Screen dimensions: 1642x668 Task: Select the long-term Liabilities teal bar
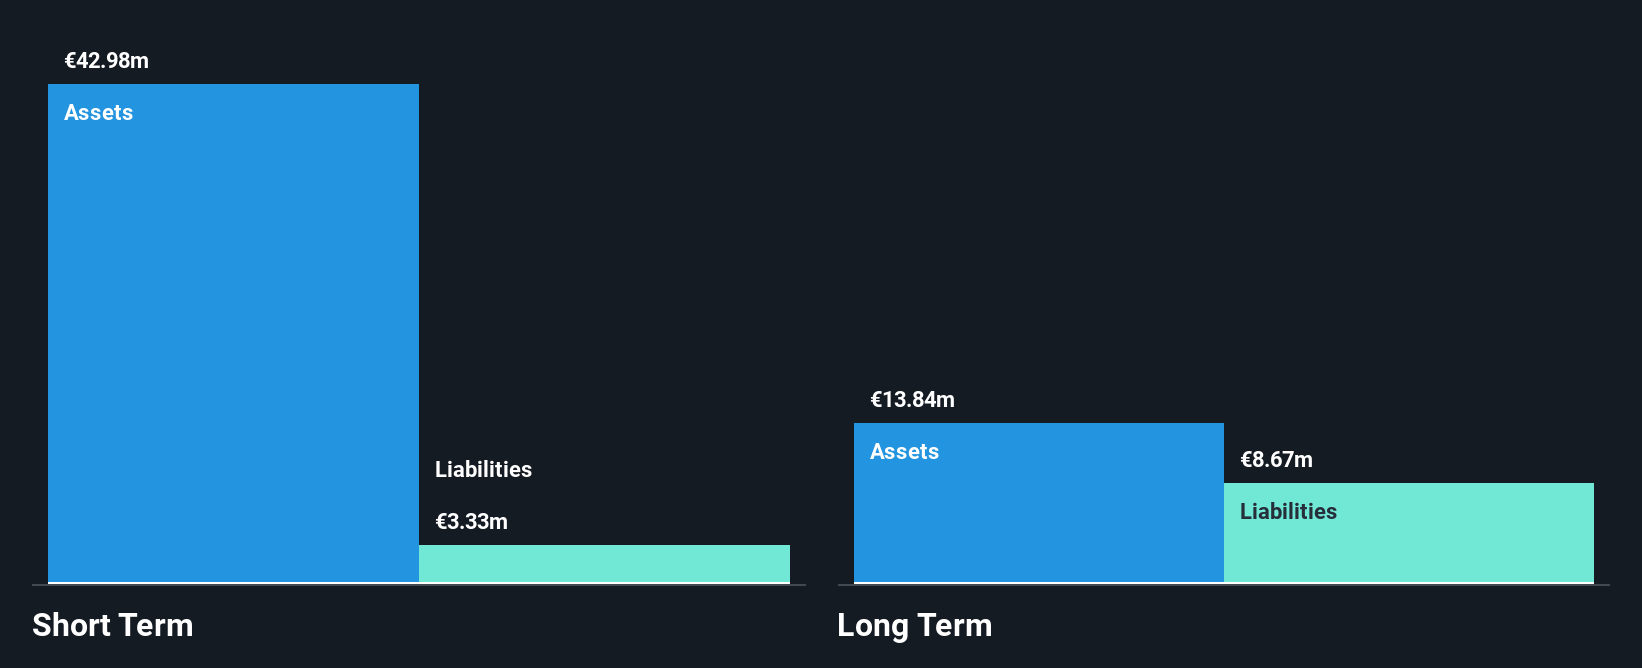(1408, 550)
